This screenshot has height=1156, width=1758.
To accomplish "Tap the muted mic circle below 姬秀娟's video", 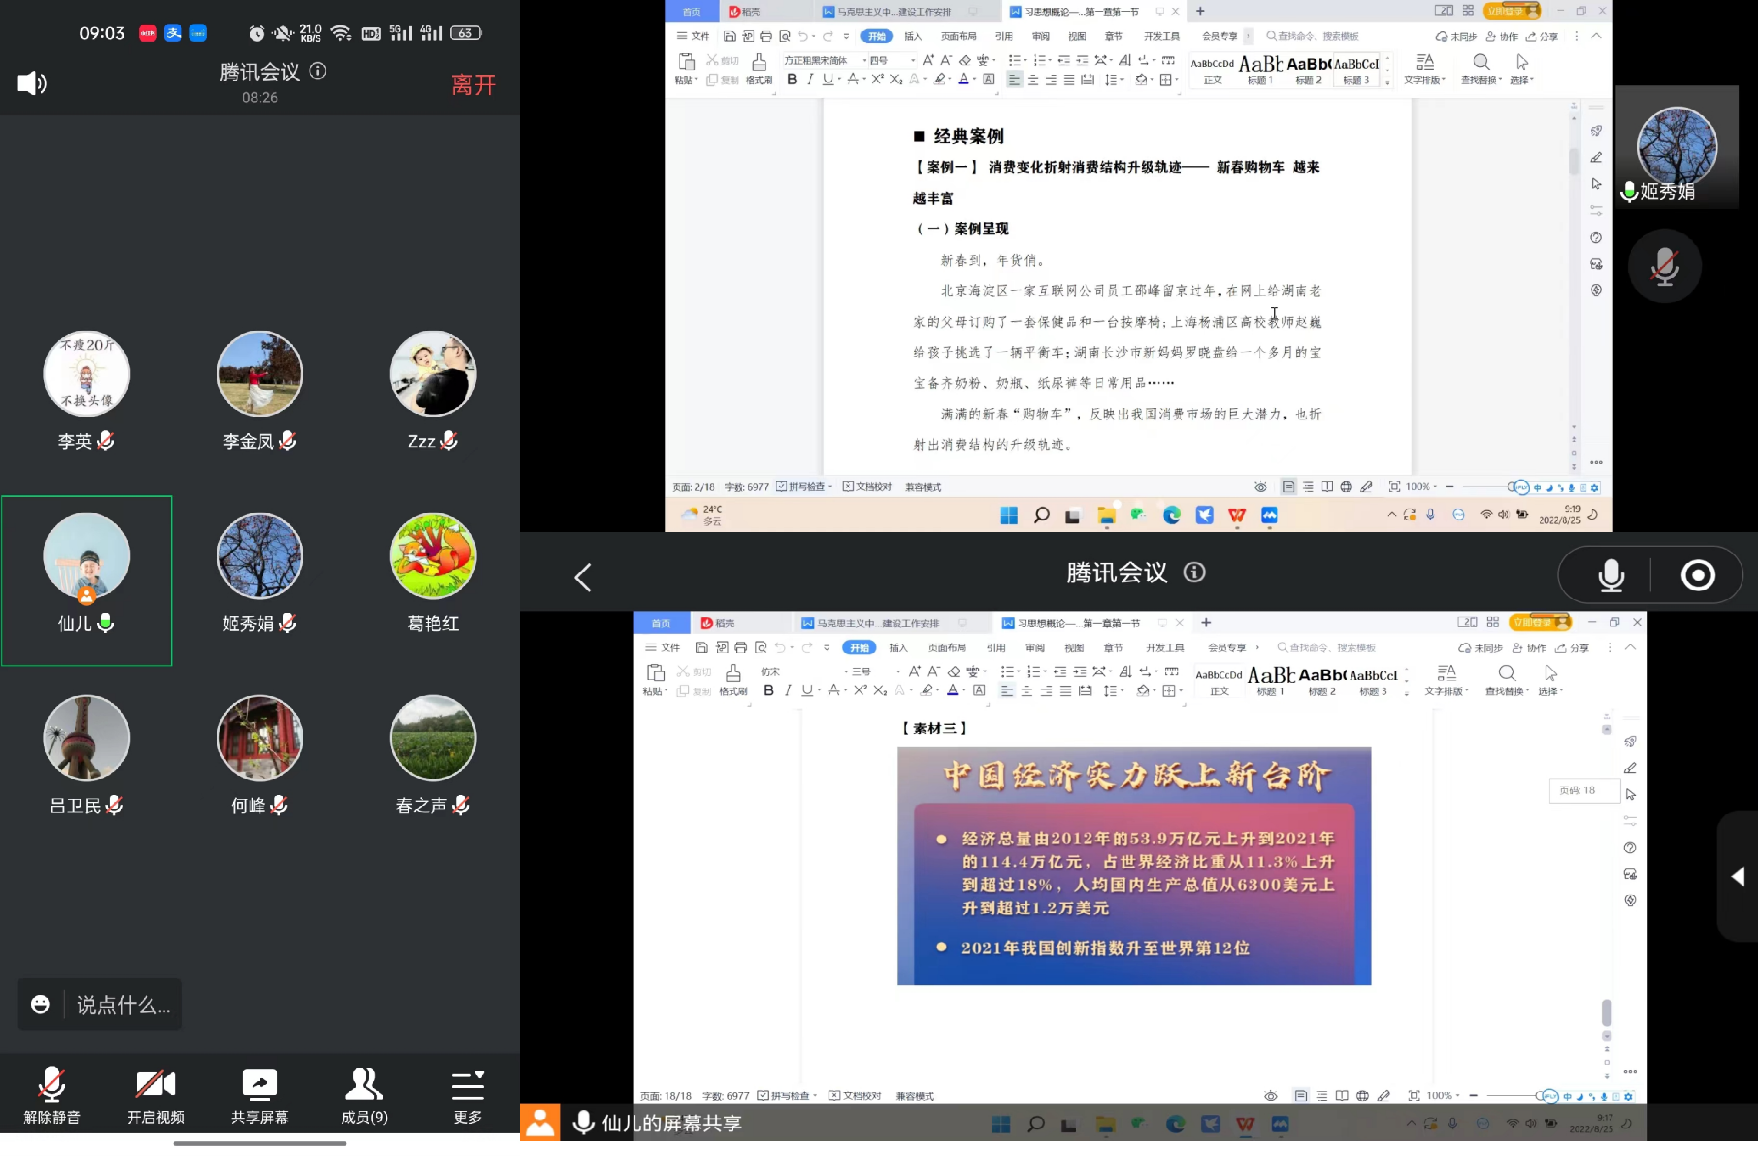I will [1665, 266].
